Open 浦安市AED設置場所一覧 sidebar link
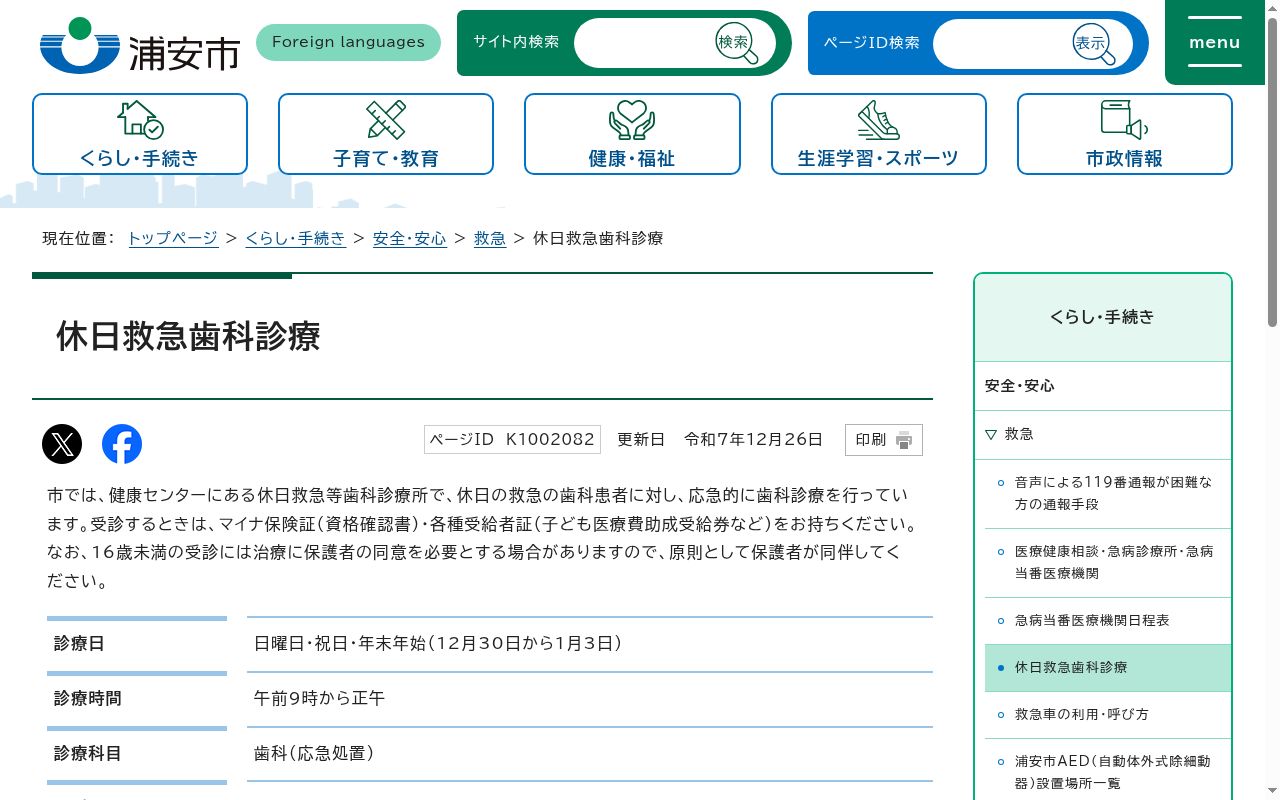Screen dimensions: 1280x800 pos(1112,772)
